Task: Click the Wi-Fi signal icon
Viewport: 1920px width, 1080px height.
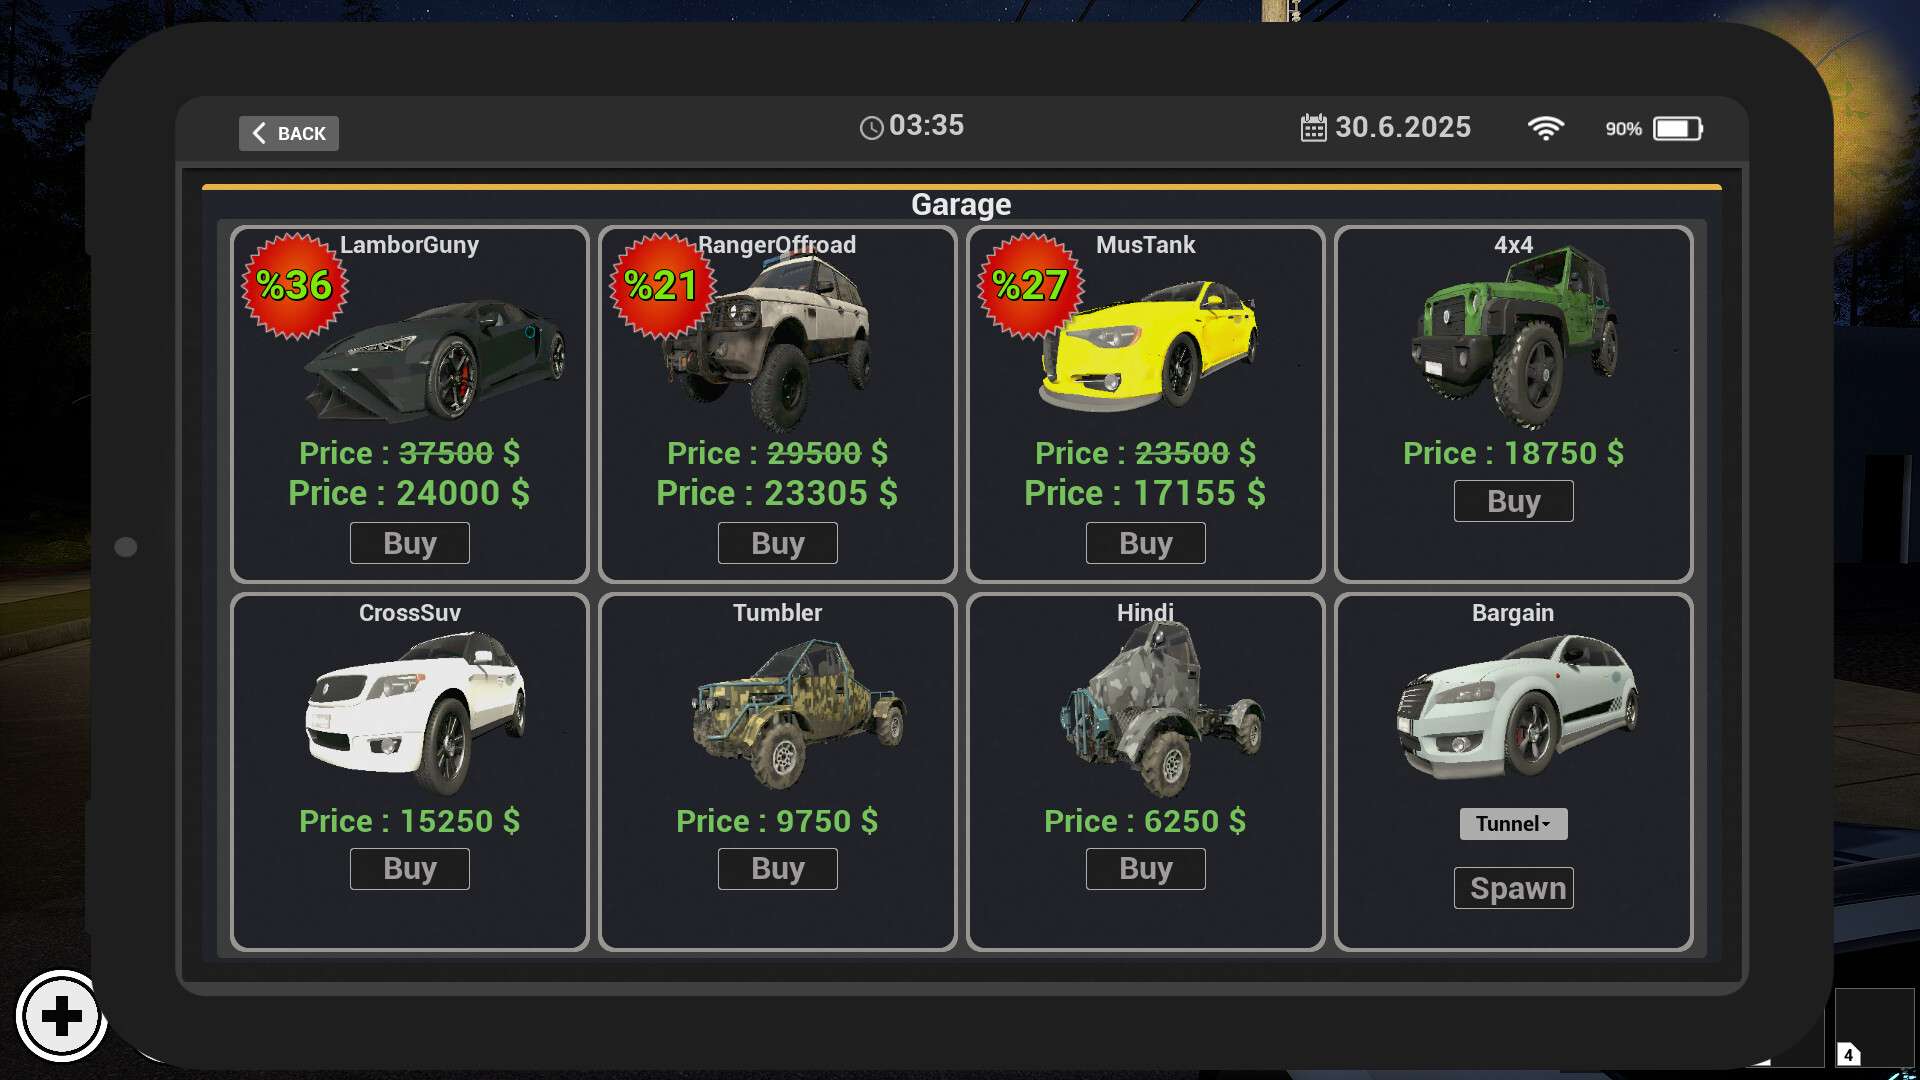Action: point(1545,128)
